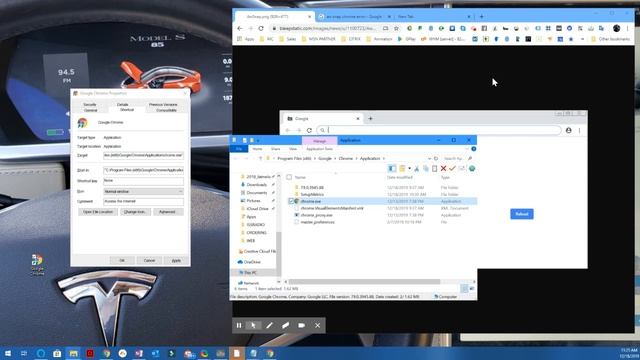
Task: Pause the screen recording in overlay toolbar
Action: pos(239,325)
